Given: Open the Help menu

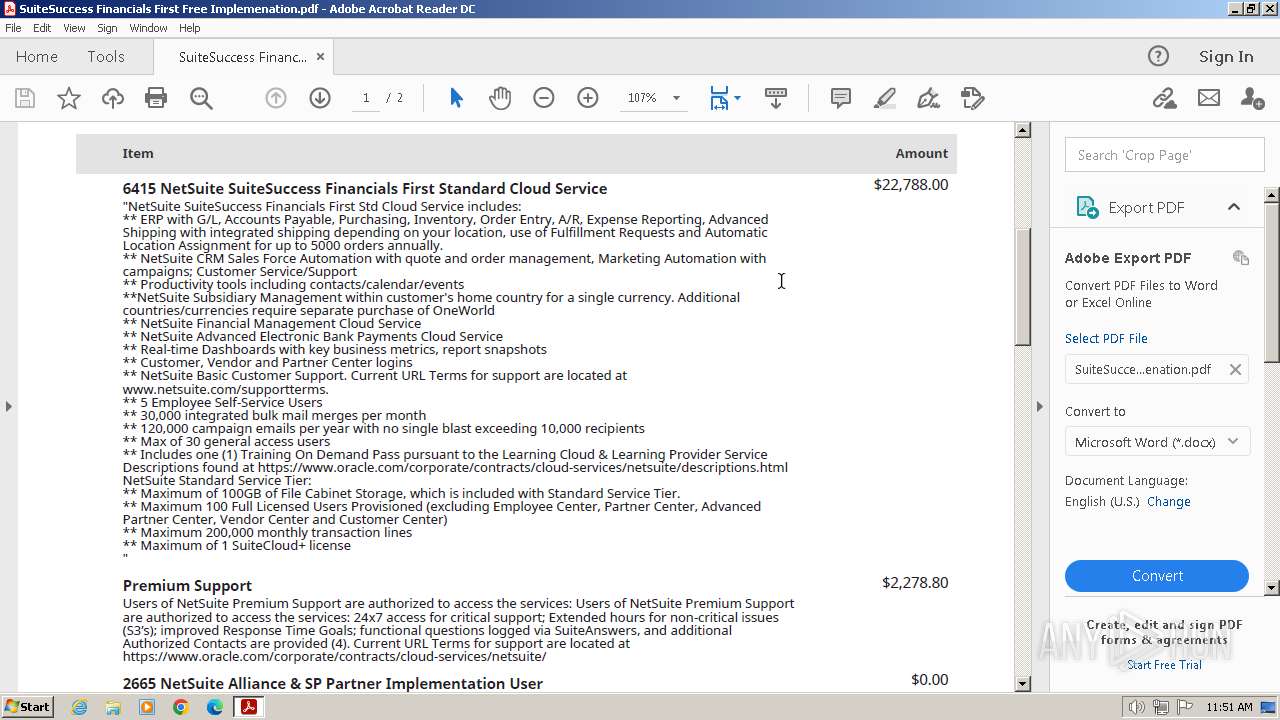Looking at the screenshot, I should click(x=190, y=28).
